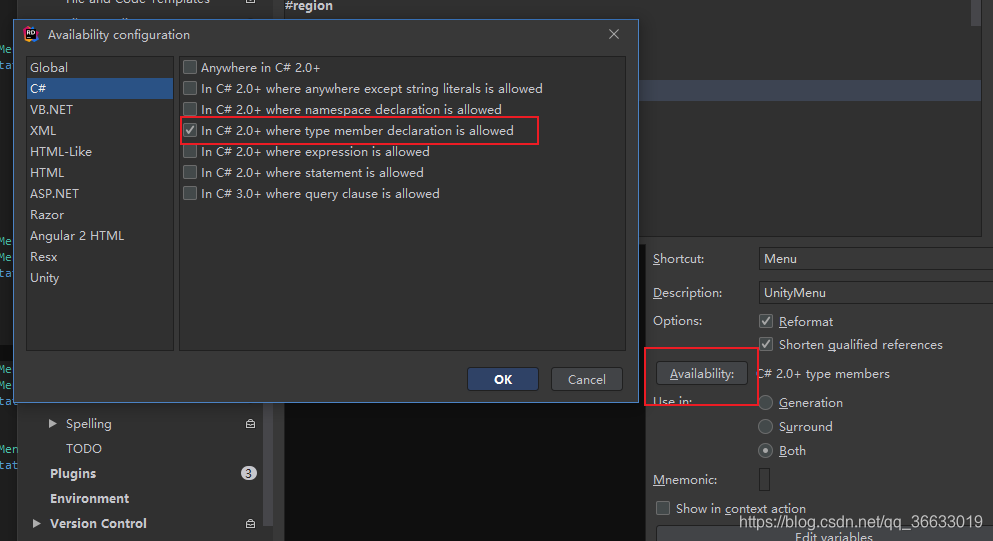993x541 pixels.
Task: Click the Mnemonic input box
Action: tap(764, 480)
